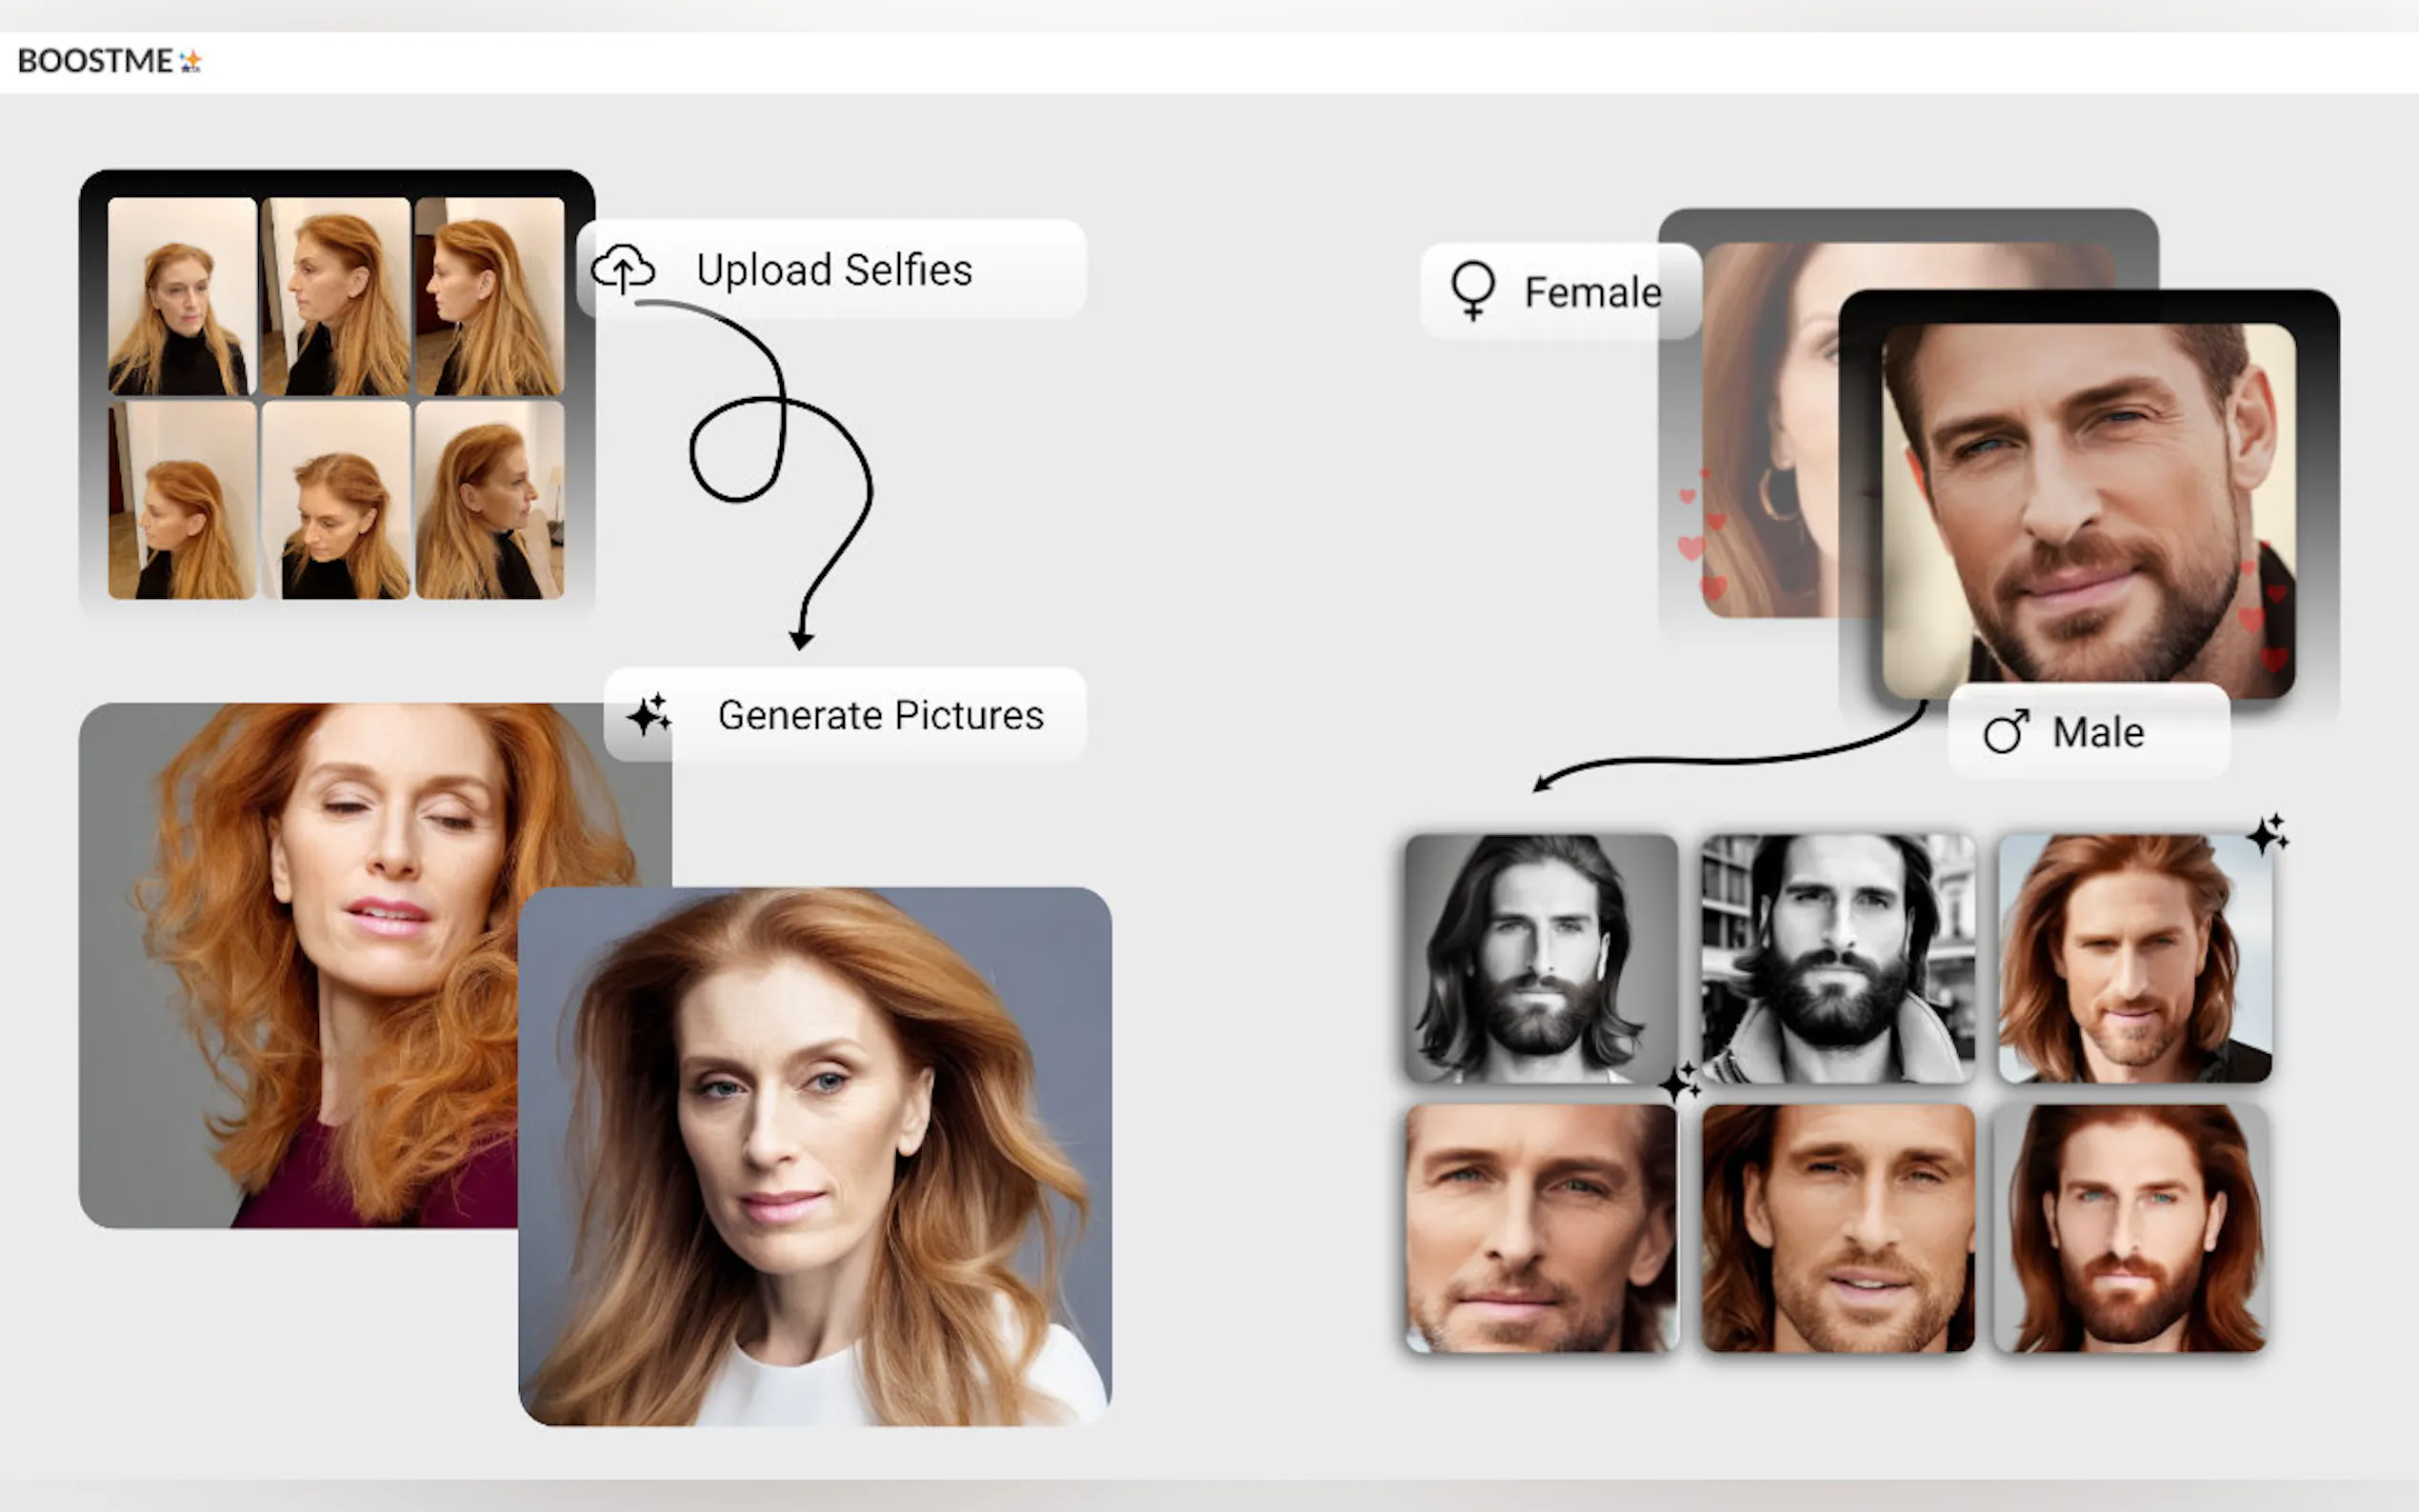2419x1512 pixels.
Task: Open bottom-right red-haired bearded man portrait
Action: tap(2131, 1228)
